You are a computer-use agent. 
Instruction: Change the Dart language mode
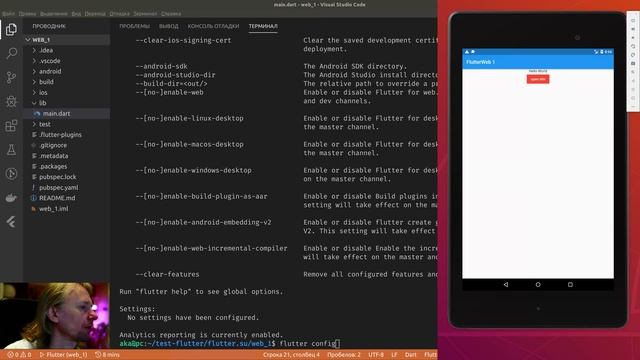(411, 355)
